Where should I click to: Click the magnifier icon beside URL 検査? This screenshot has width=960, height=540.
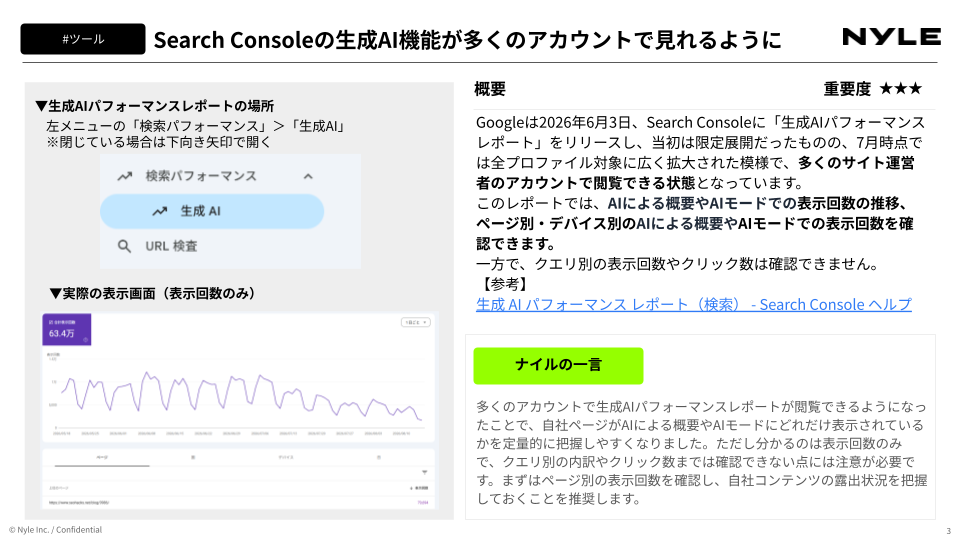(124, 246)
